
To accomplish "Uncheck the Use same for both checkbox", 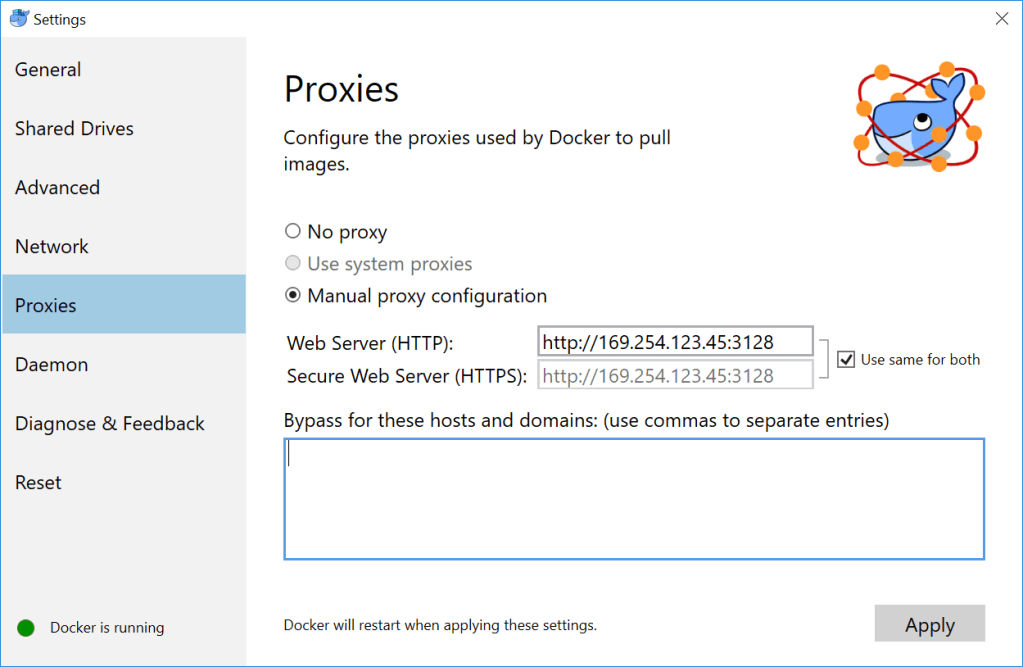I will click(x=848, y=359).
